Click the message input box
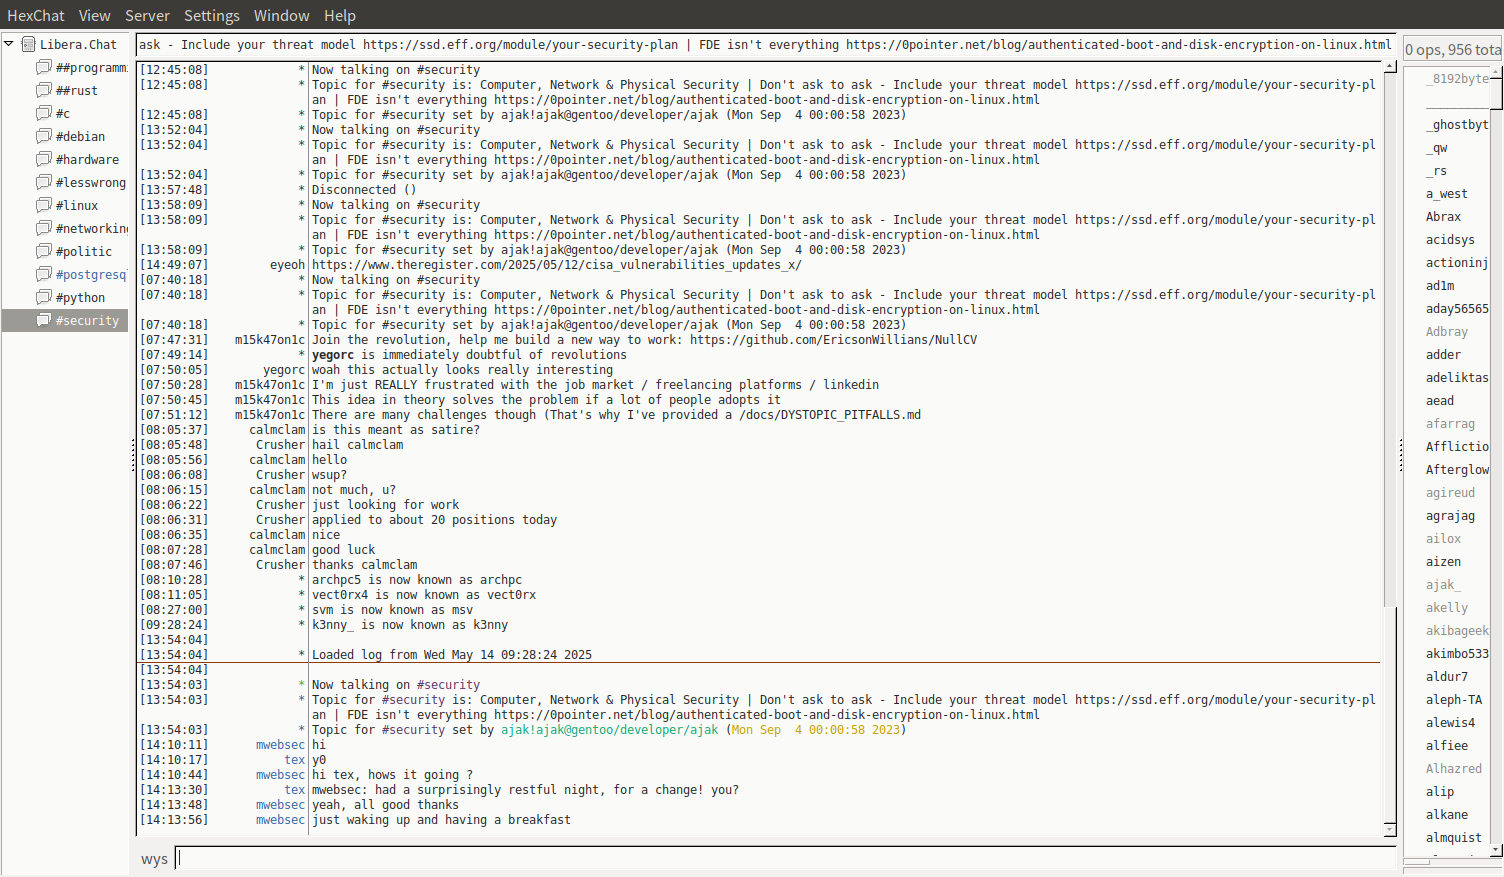The width and height of the screenshot is (1504, 877). coord(785,858)
